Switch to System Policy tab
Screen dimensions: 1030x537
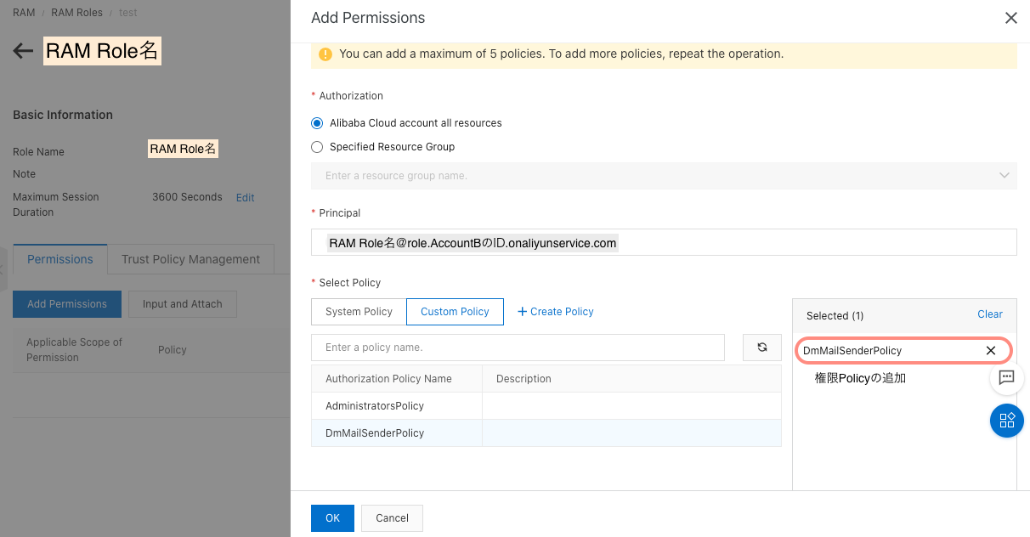click(x=358, y=312)
